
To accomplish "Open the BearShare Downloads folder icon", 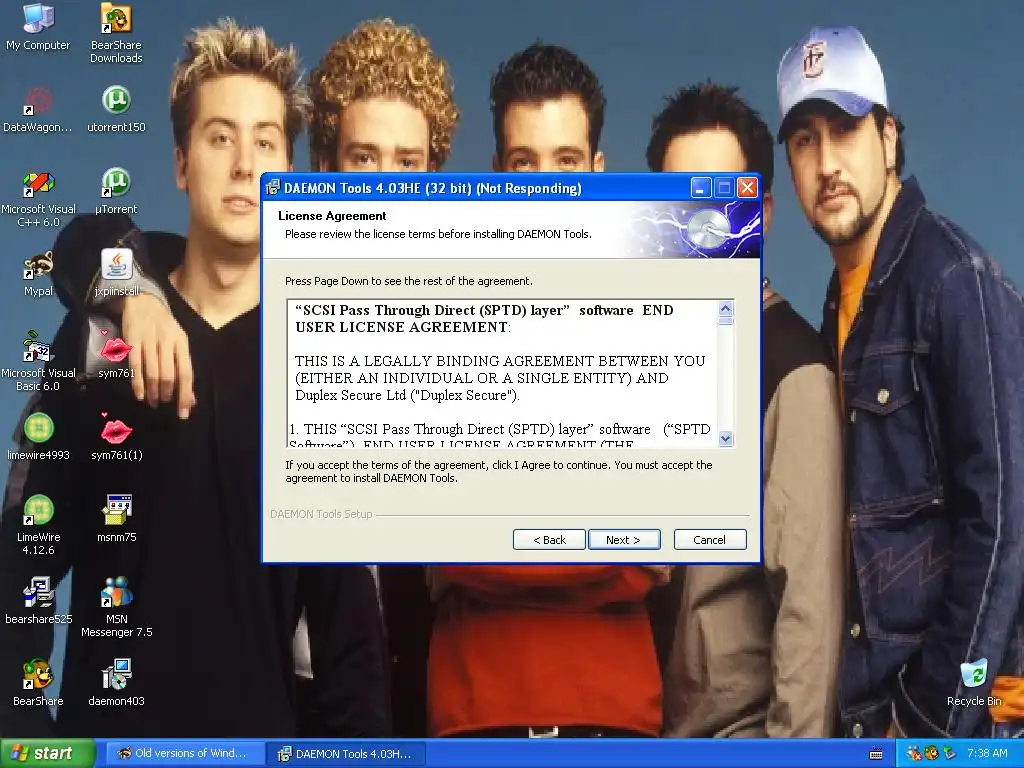I will 116,33.
